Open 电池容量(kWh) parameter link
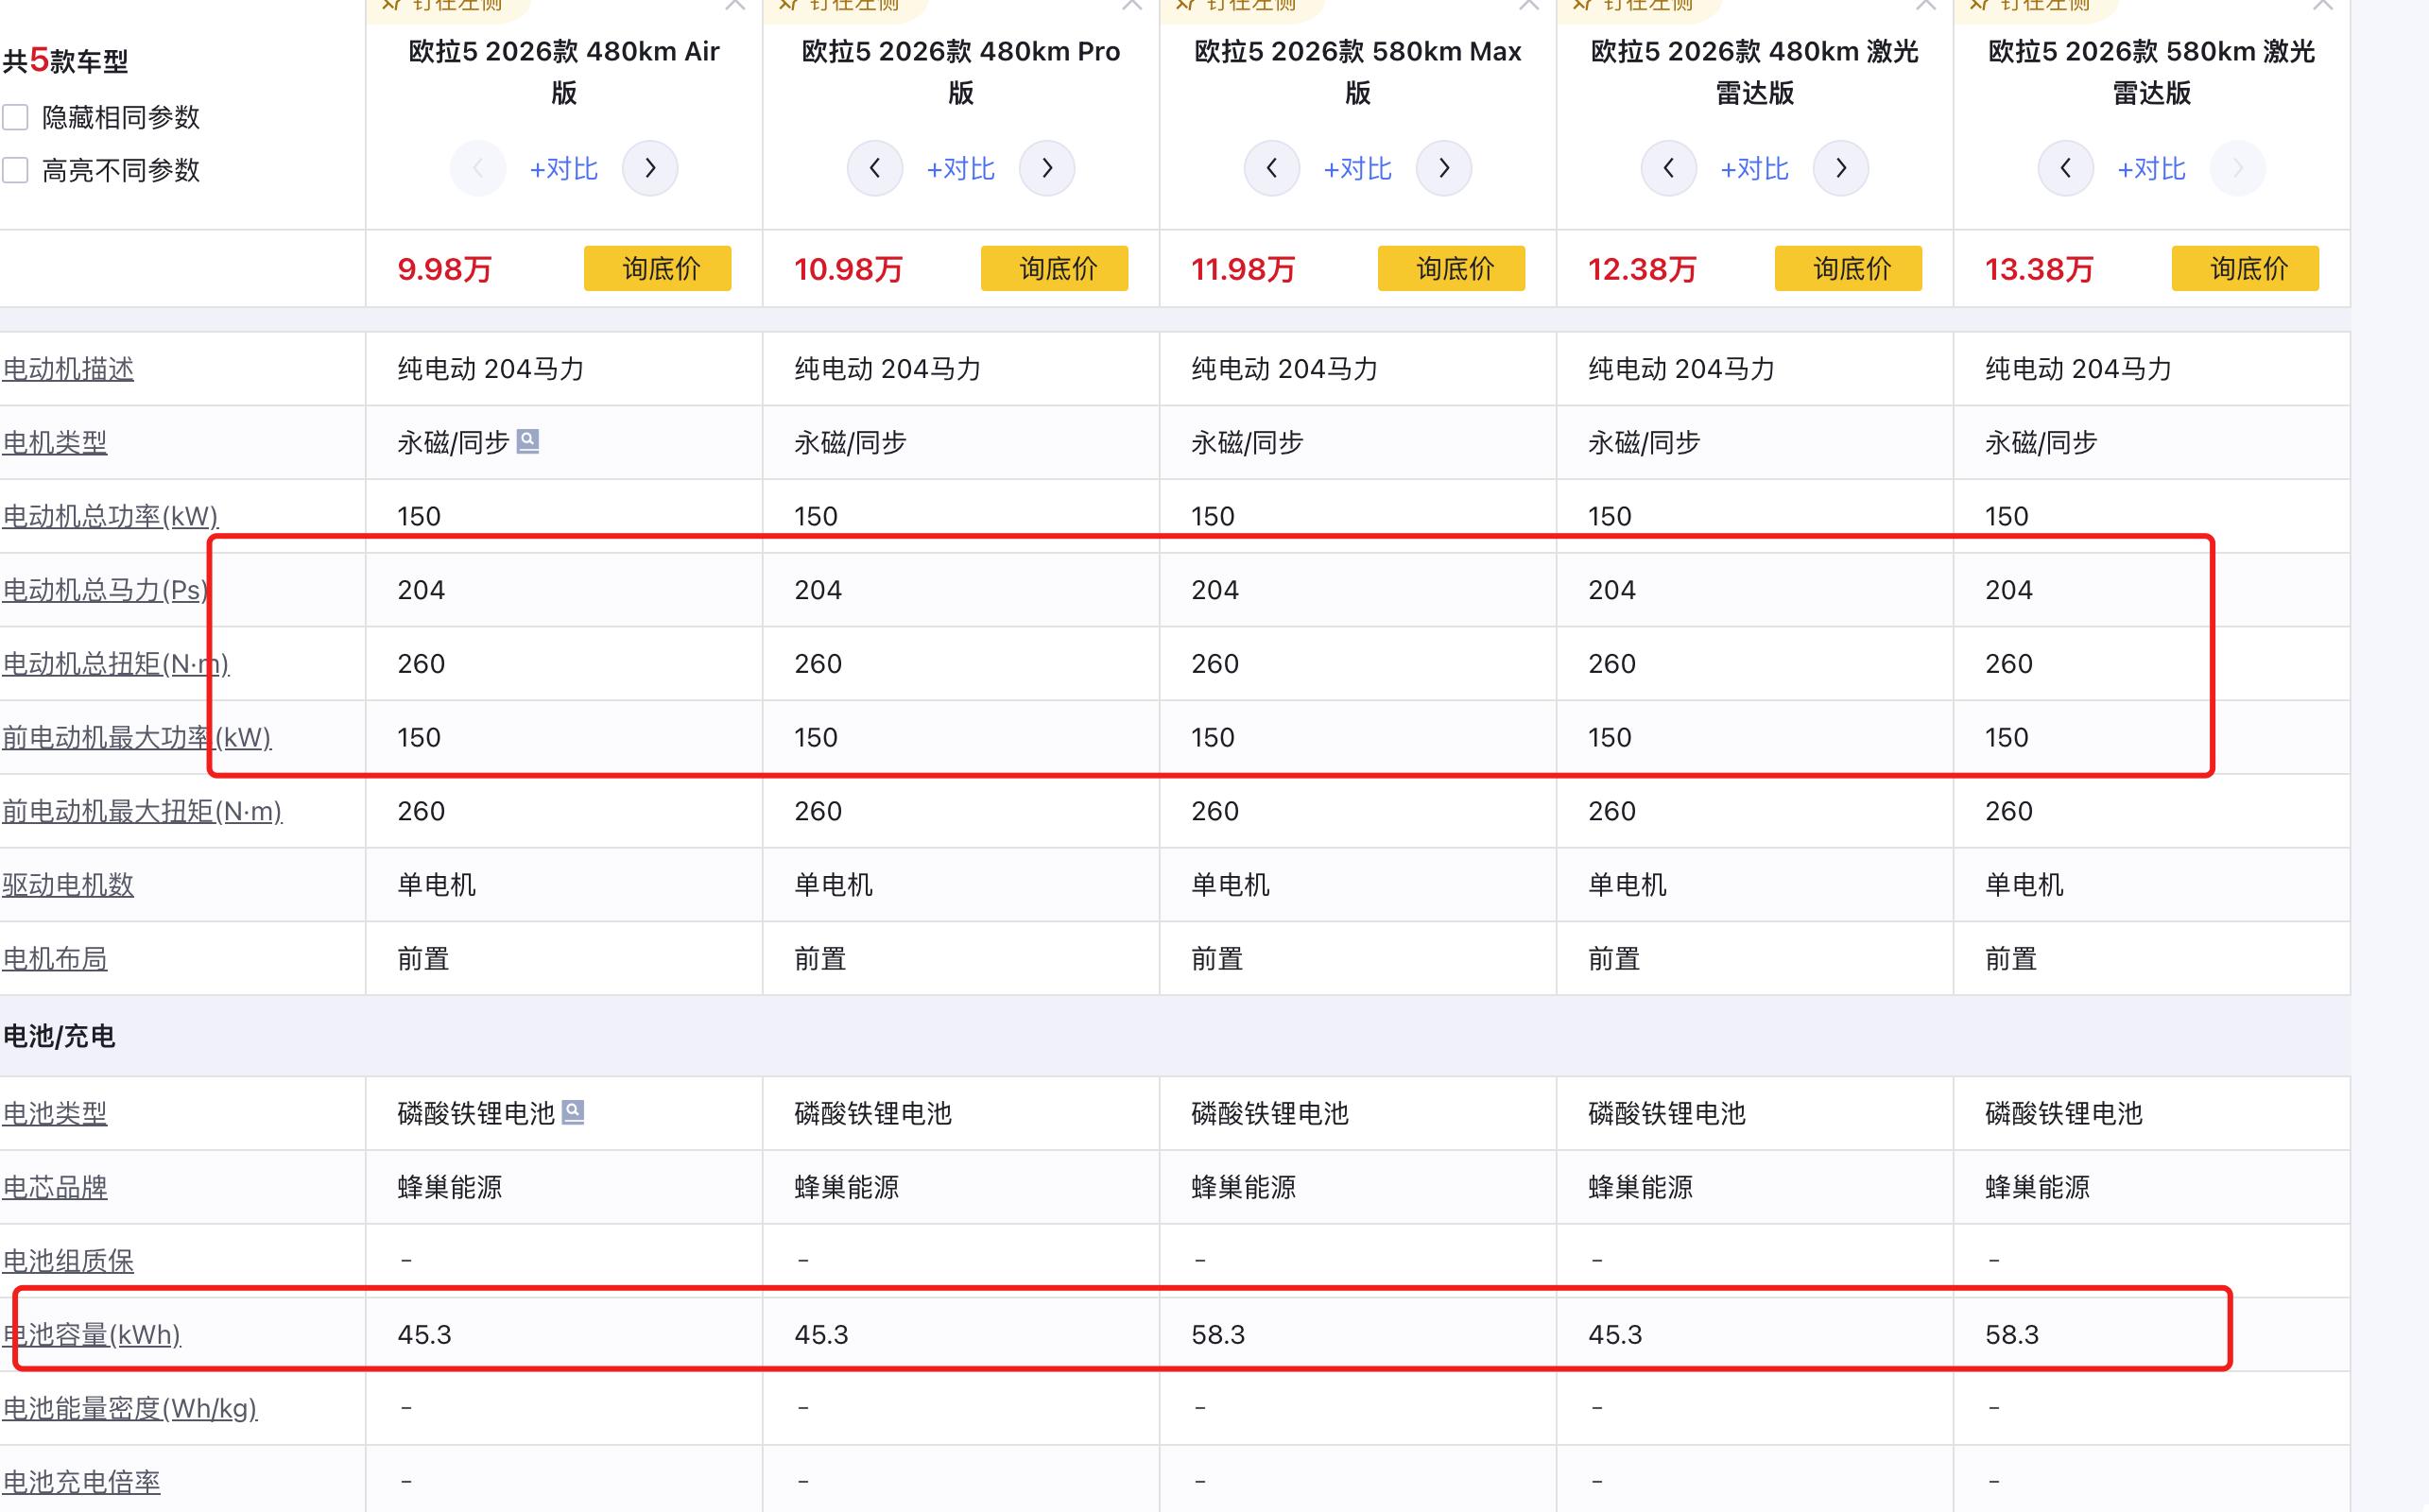This screenshot has width=2429, height=1512. [x=92, y=1335]
